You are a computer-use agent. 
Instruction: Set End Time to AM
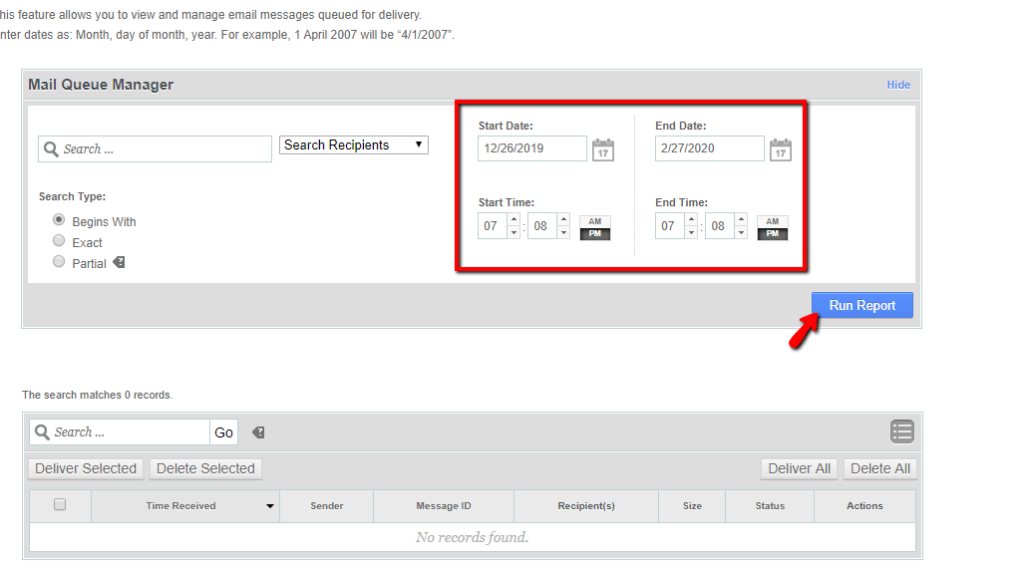(x=773, y=221)
